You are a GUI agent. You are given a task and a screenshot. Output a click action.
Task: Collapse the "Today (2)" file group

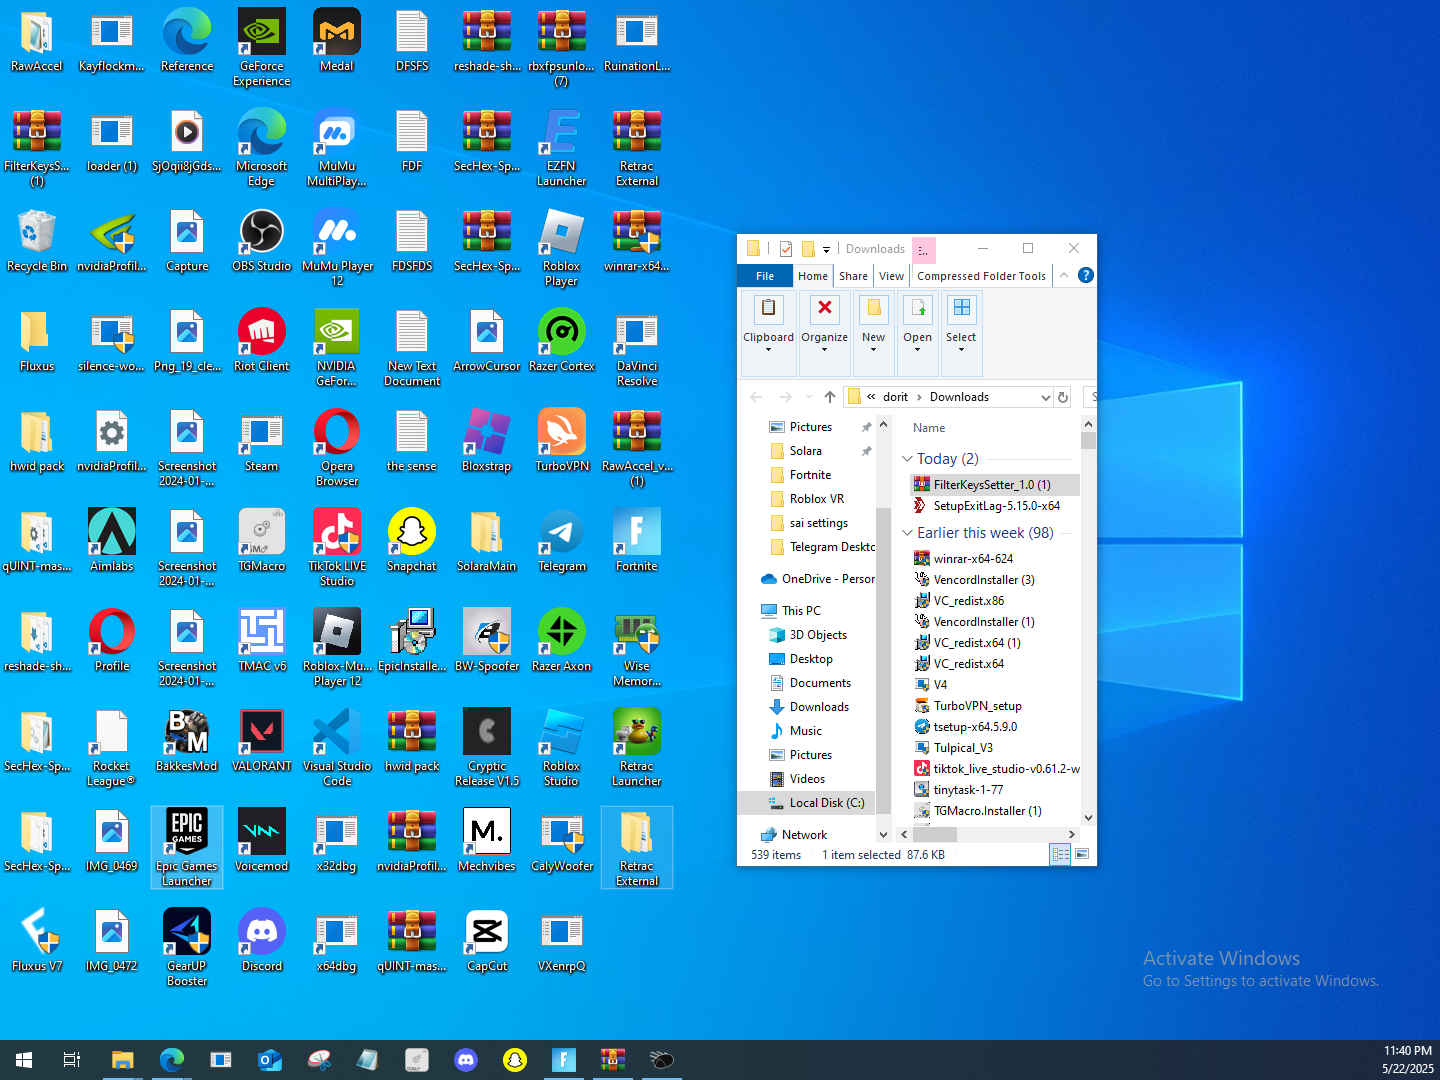point(908,459)
